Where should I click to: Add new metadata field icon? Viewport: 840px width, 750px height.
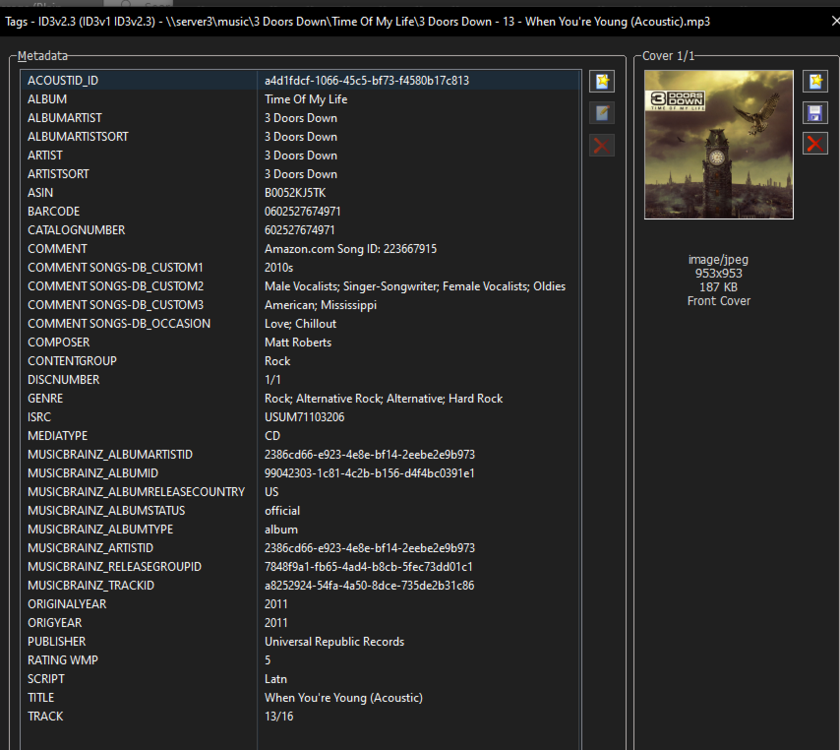point(602,81)
